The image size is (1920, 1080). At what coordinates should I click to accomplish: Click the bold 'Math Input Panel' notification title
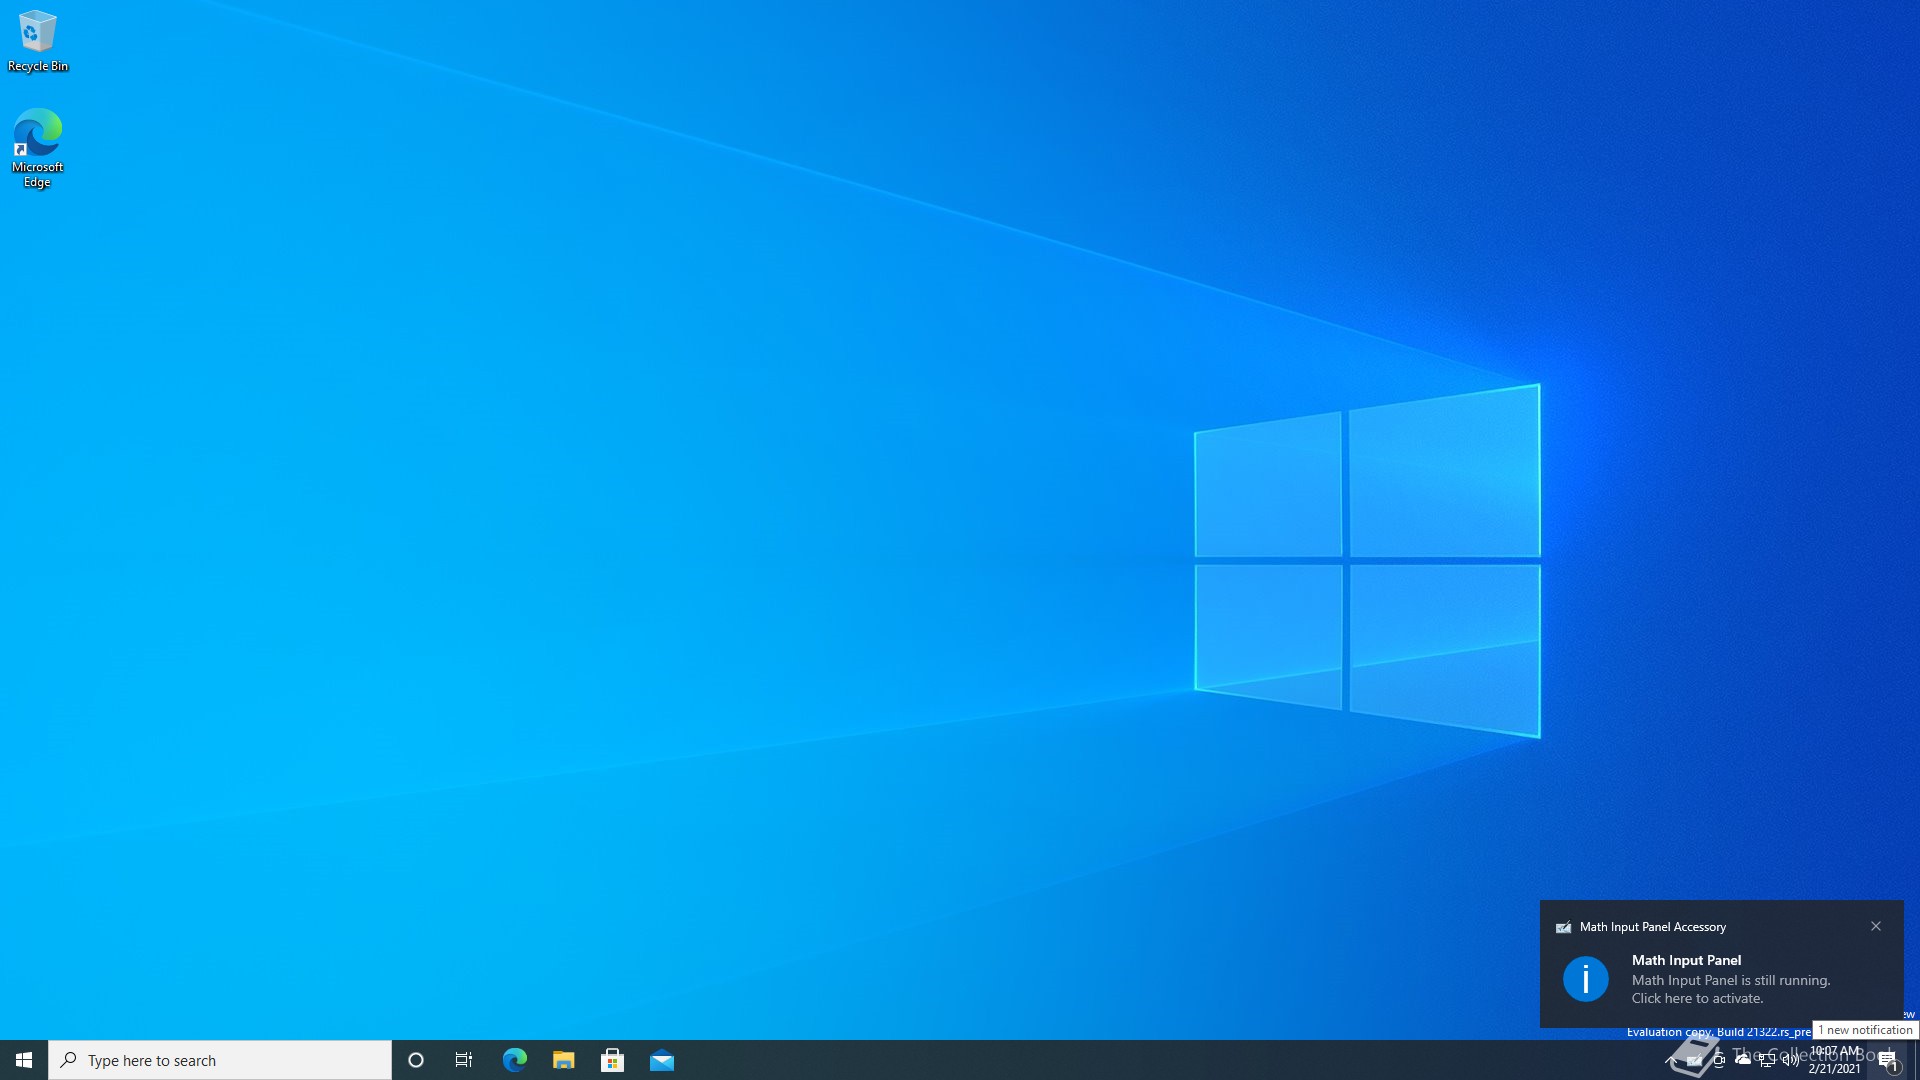[x=1686, y=960]
